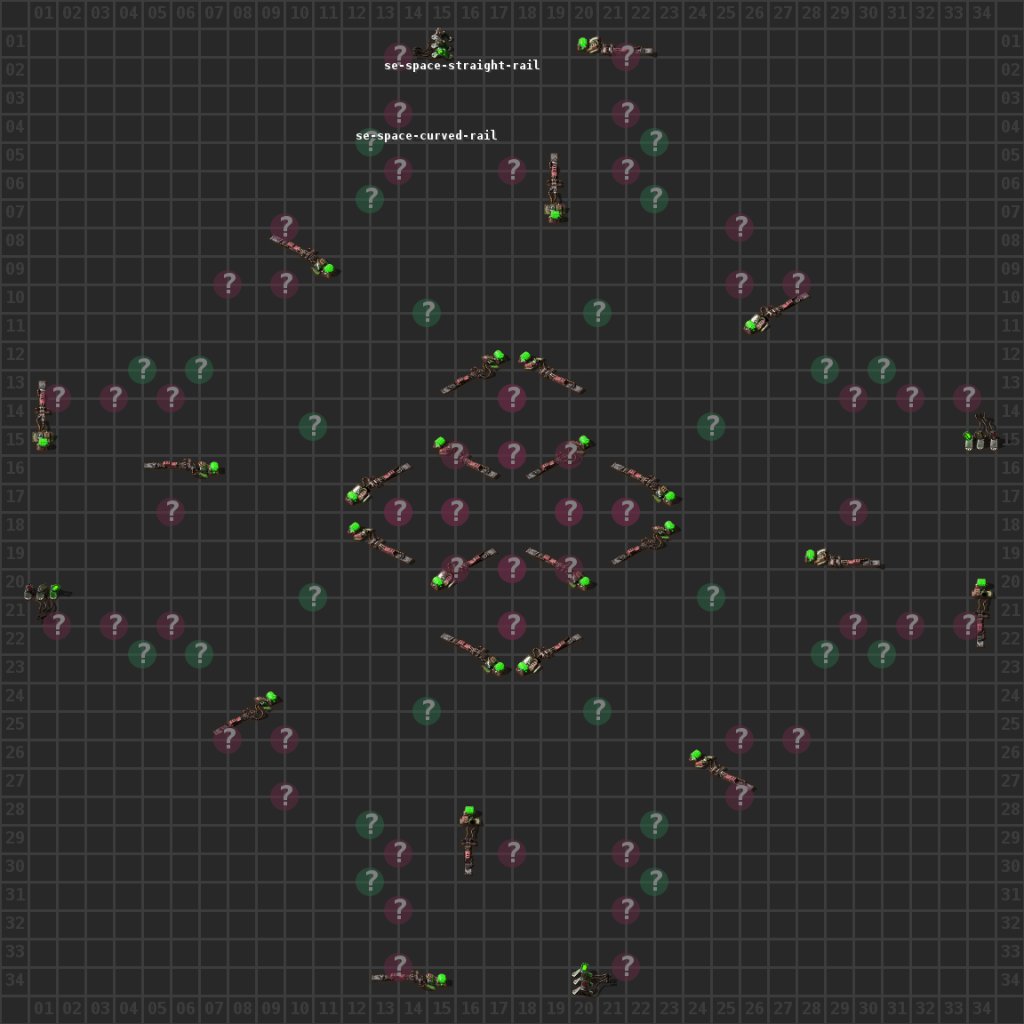Select signal with green lamp at column 12, row 18
Viewport: 1024px width, 1024px height.
(x=381, y=543)
